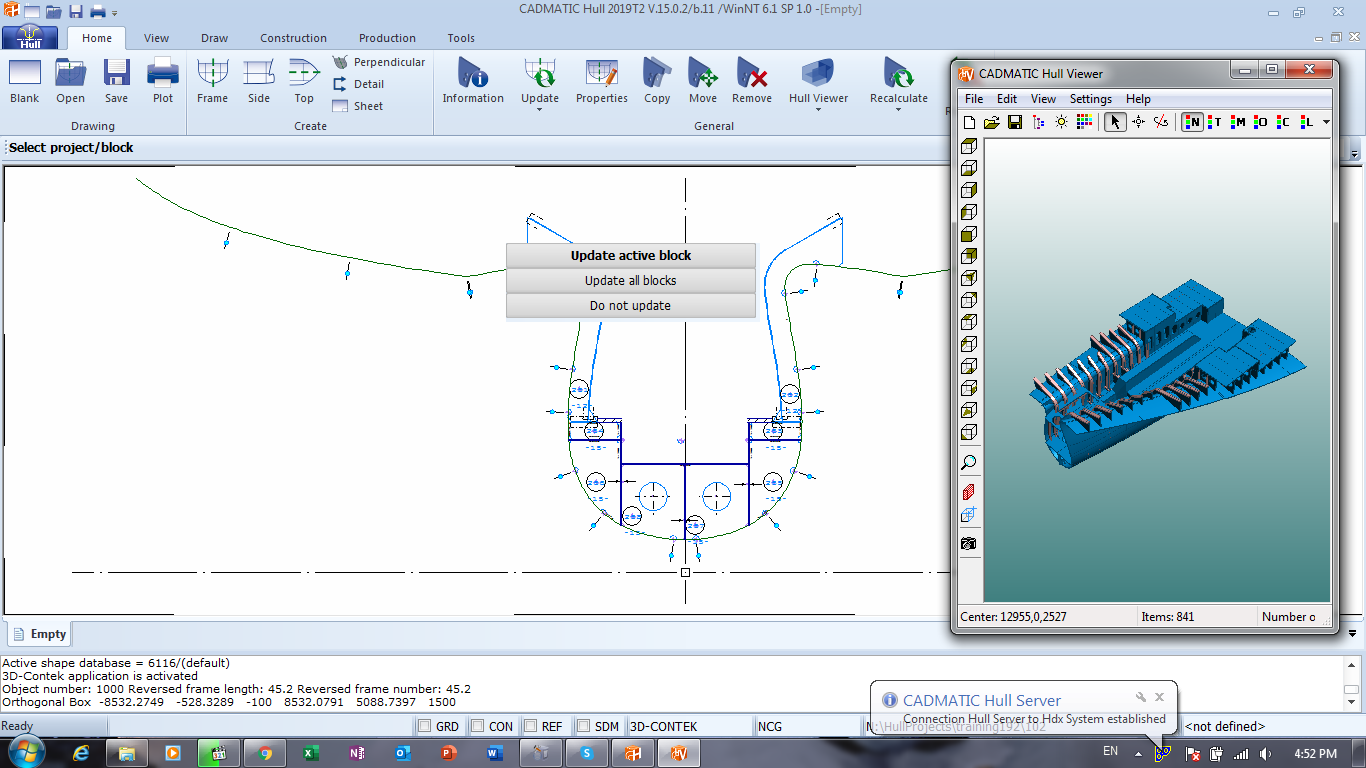Click the Plot icon in the Drawing group

tap(162, 82)
